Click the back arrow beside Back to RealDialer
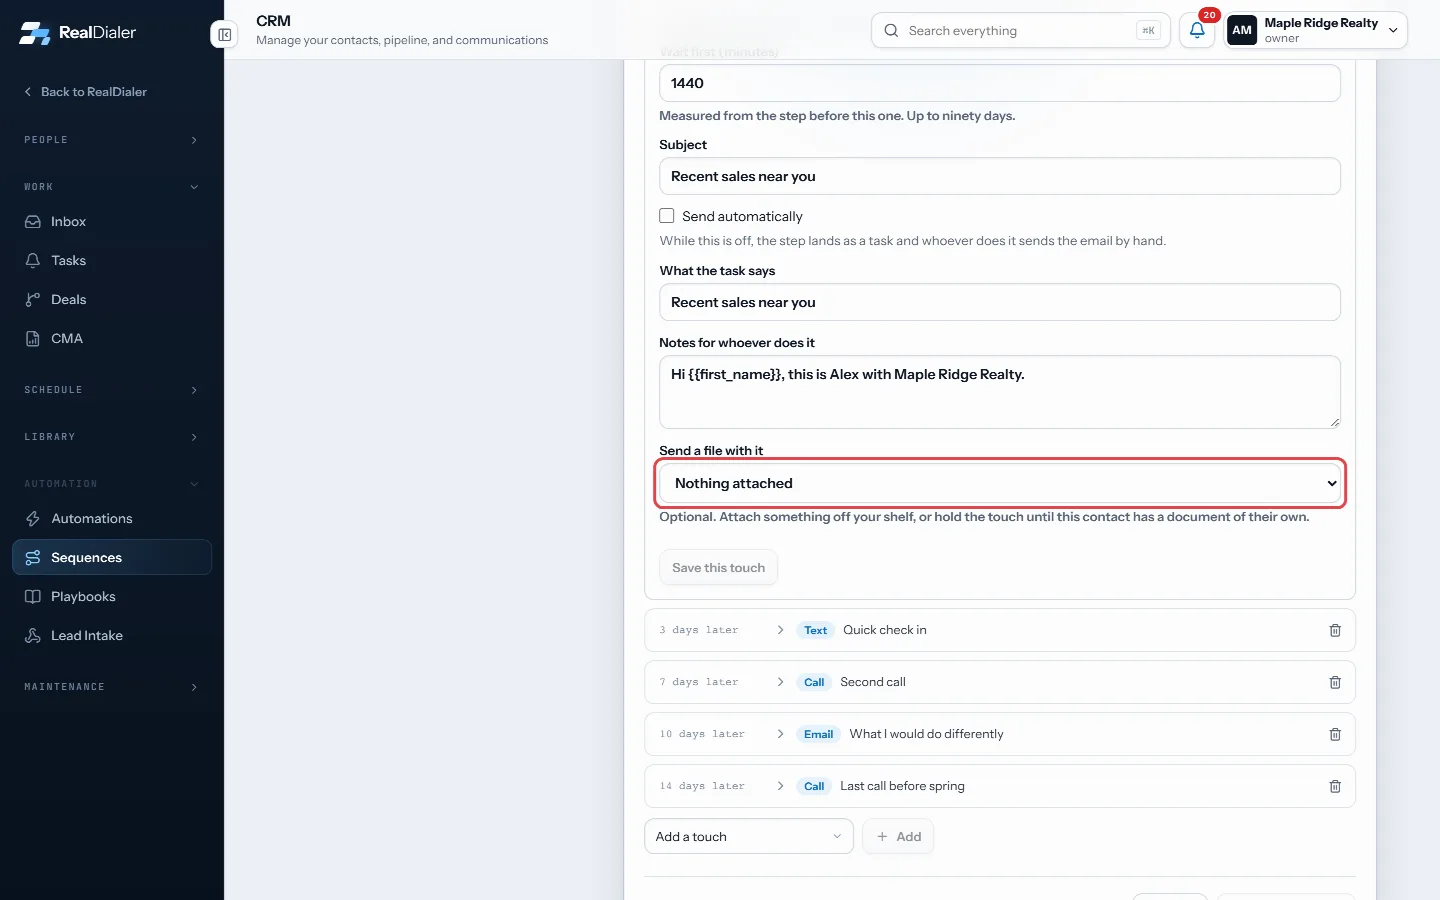1440x900 pixels. coord(28,92)
